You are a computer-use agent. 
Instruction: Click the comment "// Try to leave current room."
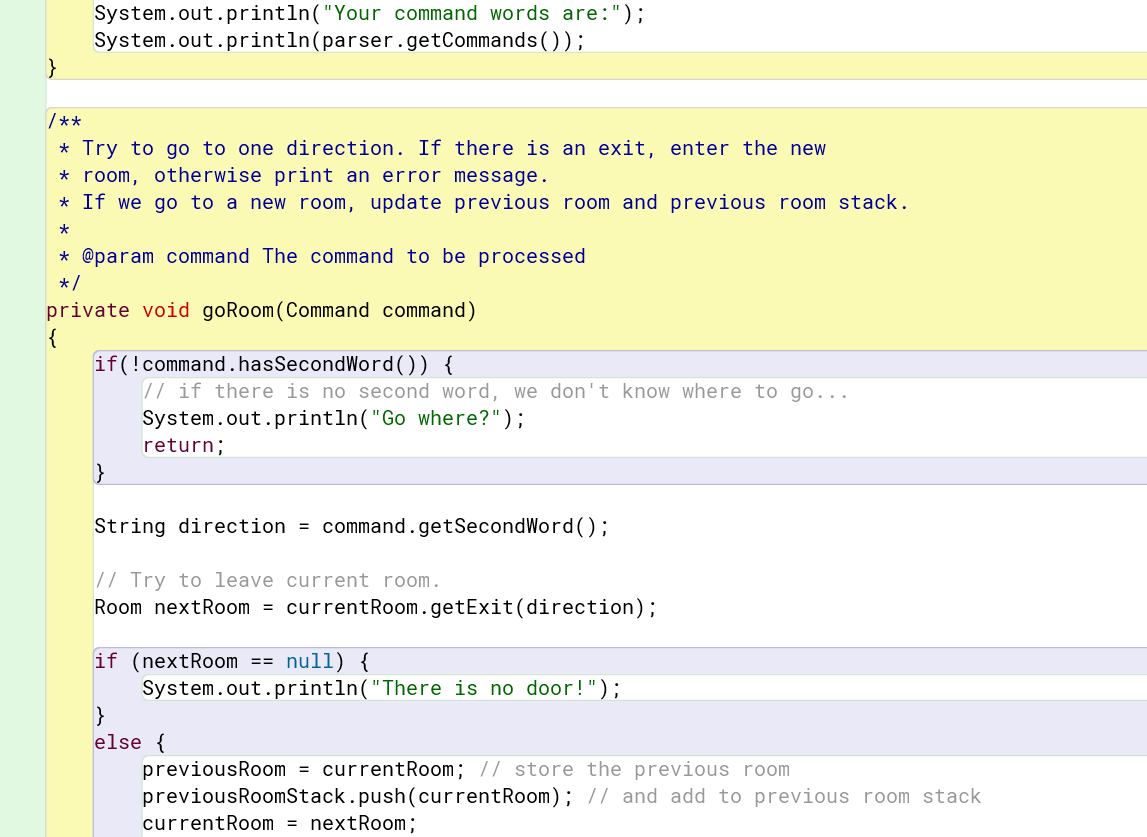268,581
